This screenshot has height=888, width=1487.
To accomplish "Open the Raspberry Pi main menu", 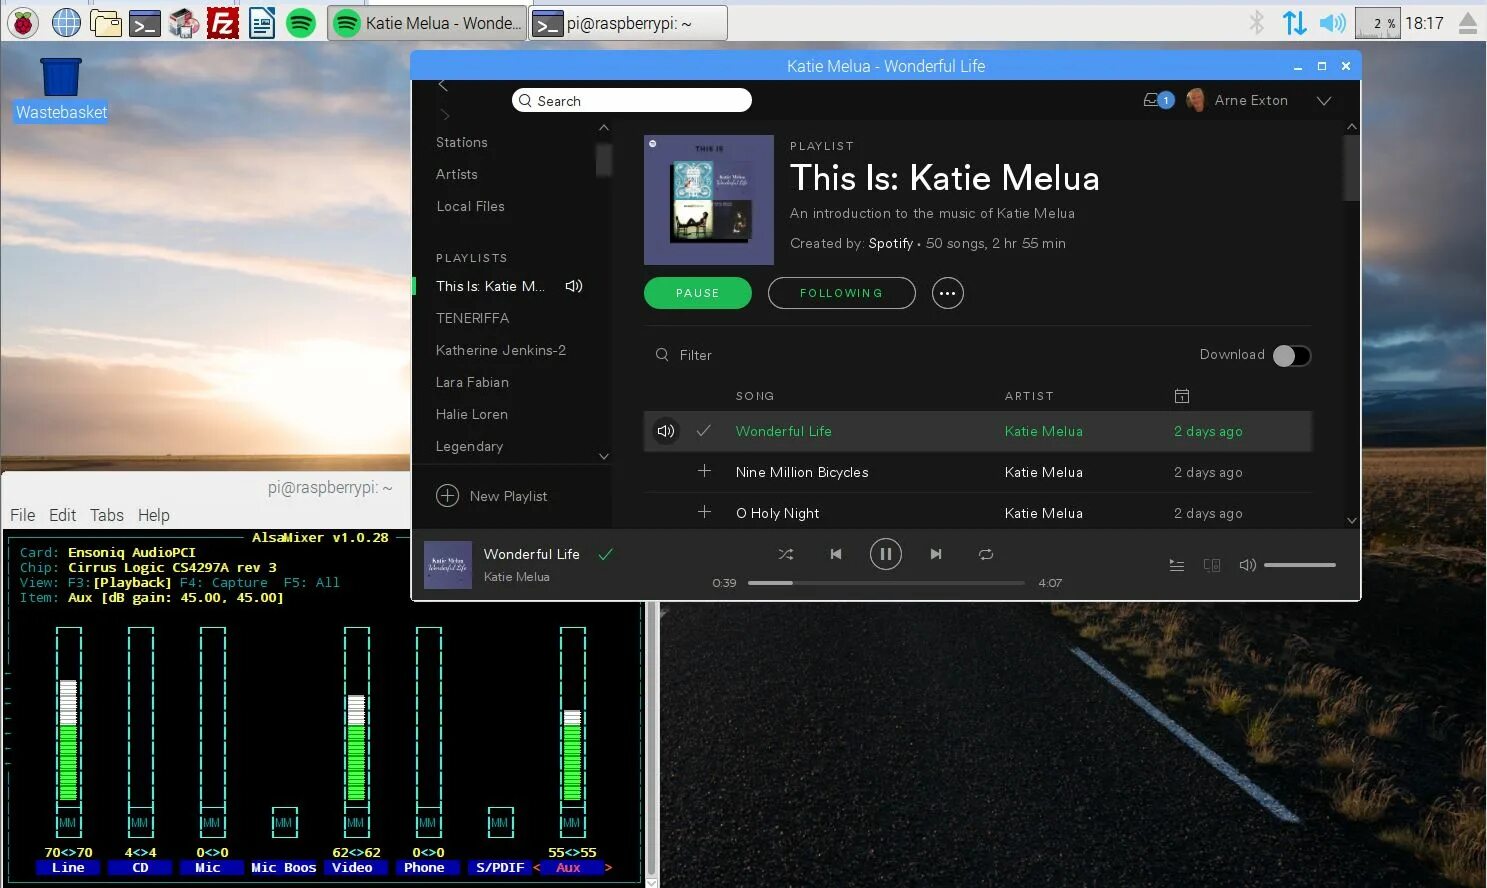I will [23, 22].
